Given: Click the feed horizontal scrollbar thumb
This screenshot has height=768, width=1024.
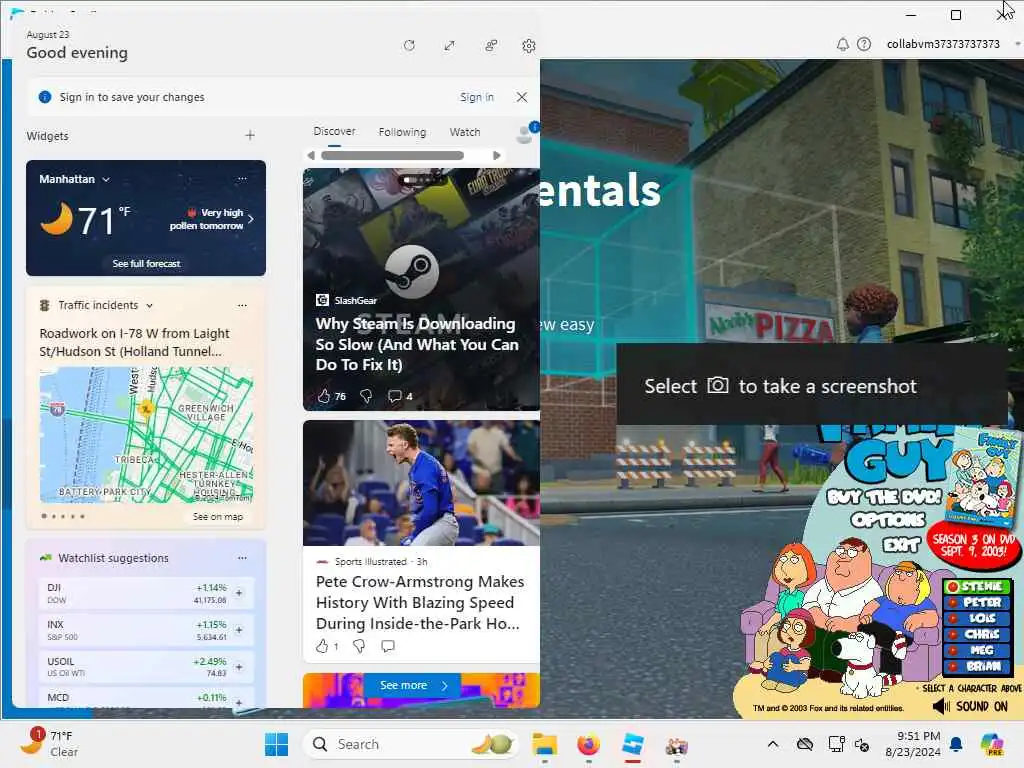Looking at the screenshot, I should [392, 155].
